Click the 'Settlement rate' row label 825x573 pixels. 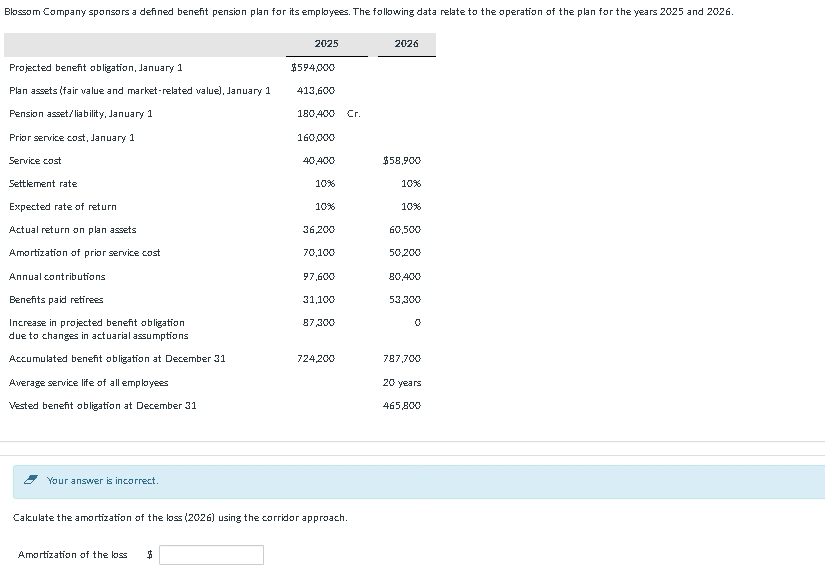click(x=43, y=184)
